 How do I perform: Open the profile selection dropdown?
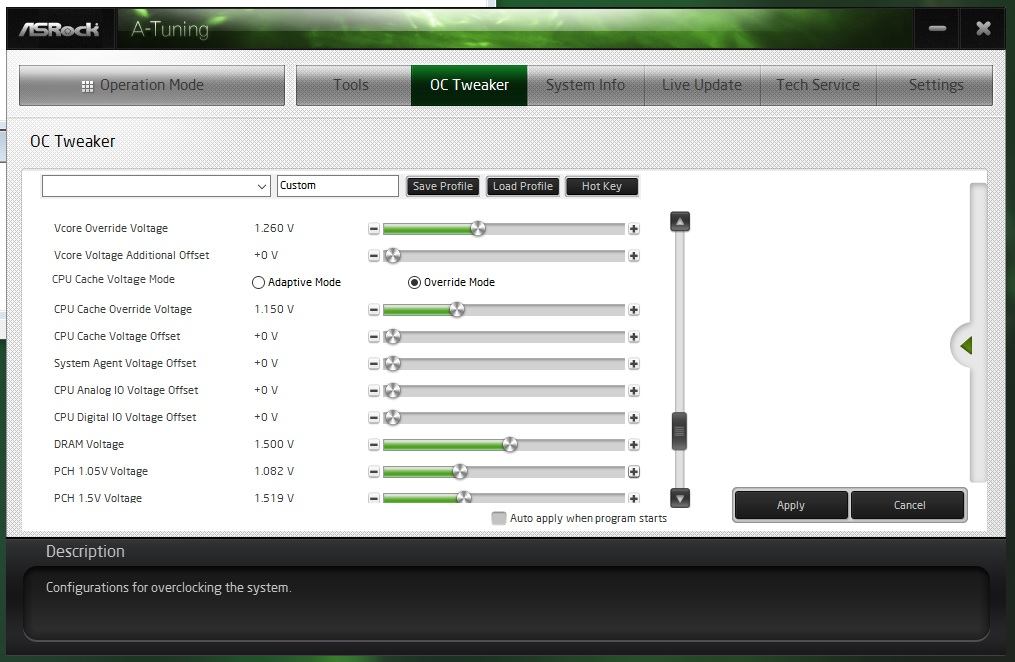[156, 186]
